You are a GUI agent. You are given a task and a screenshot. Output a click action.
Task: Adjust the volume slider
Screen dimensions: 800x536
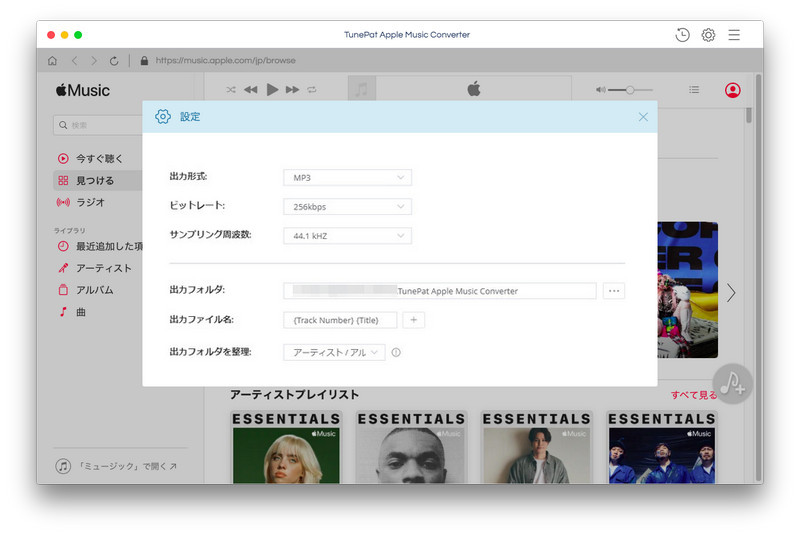[x=631, y=90]
